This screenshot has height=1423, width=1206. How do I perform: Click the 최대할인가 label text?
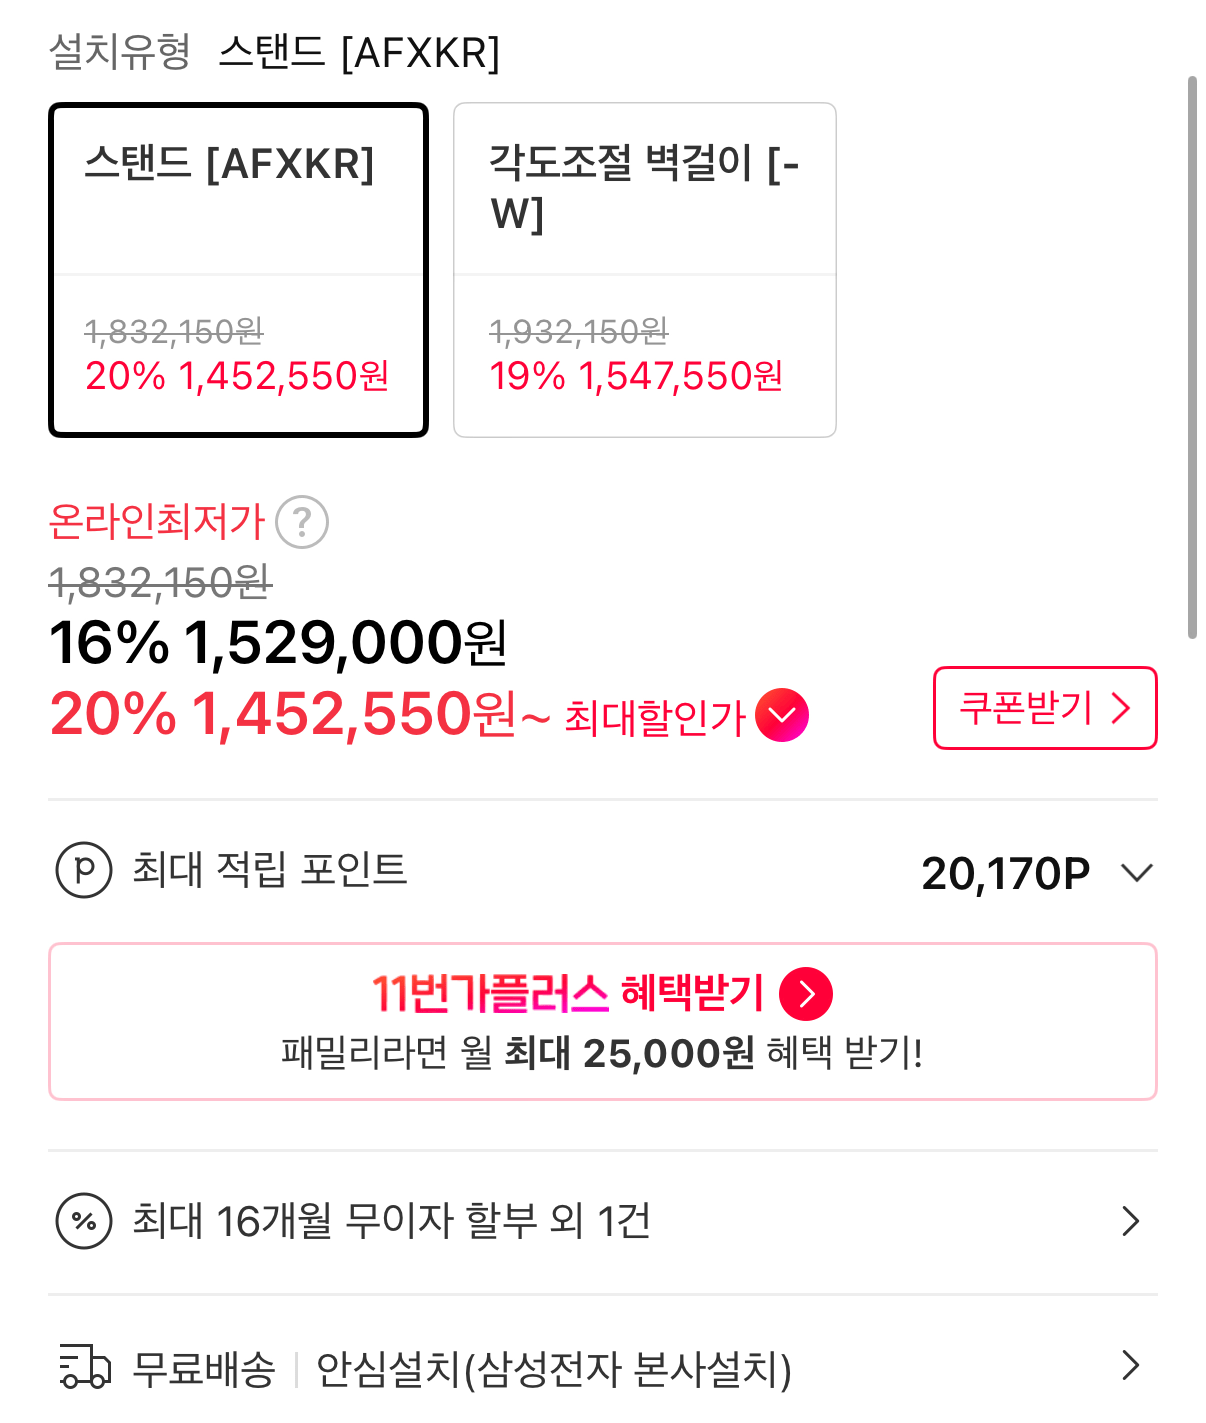point(655,717)
